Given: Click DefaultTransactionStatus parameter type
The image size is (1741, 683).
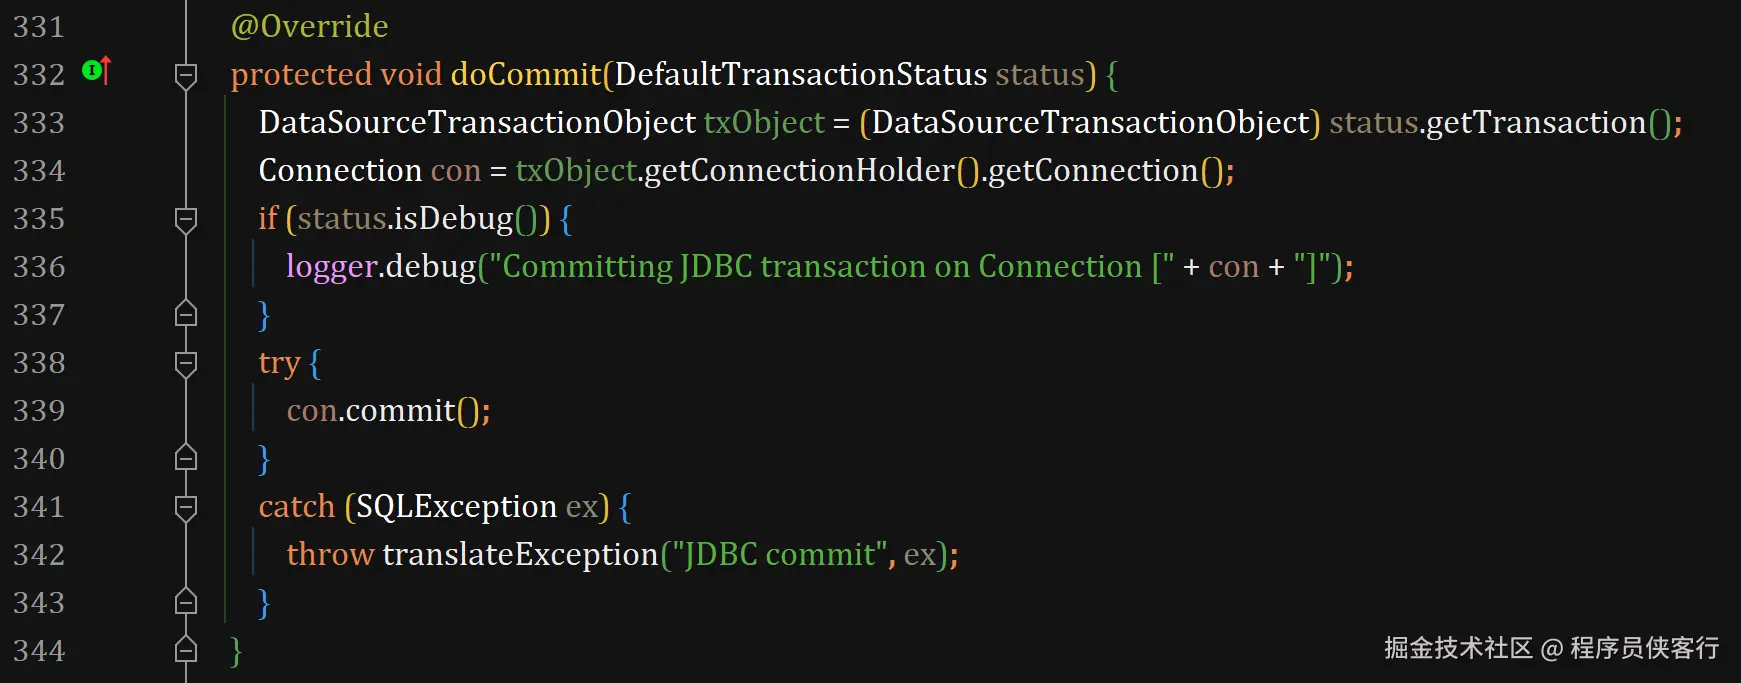Looking at the screenshot, I should 801,75.
